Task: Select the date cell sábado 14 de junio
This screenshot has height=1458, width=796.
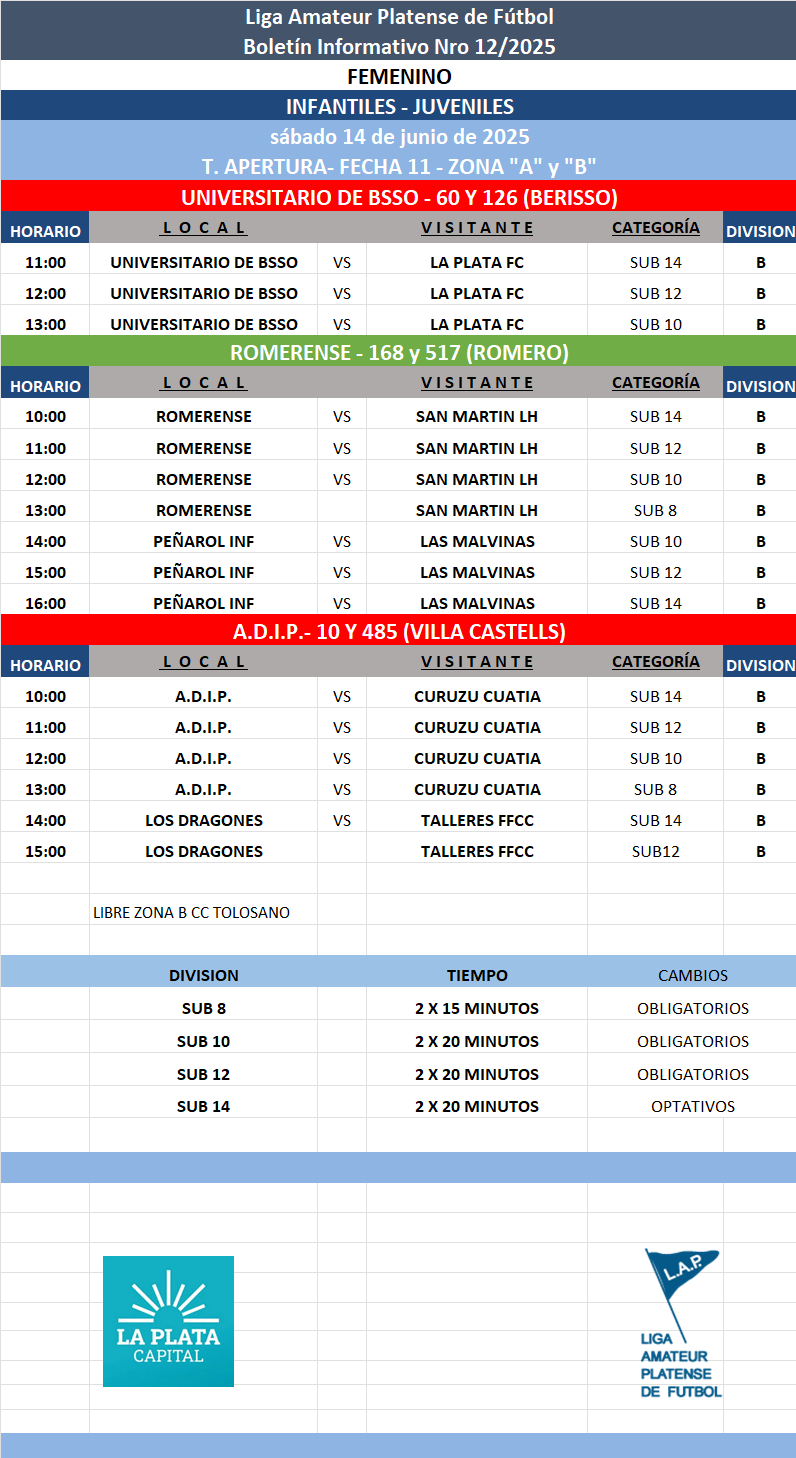Action: point(399,136)
